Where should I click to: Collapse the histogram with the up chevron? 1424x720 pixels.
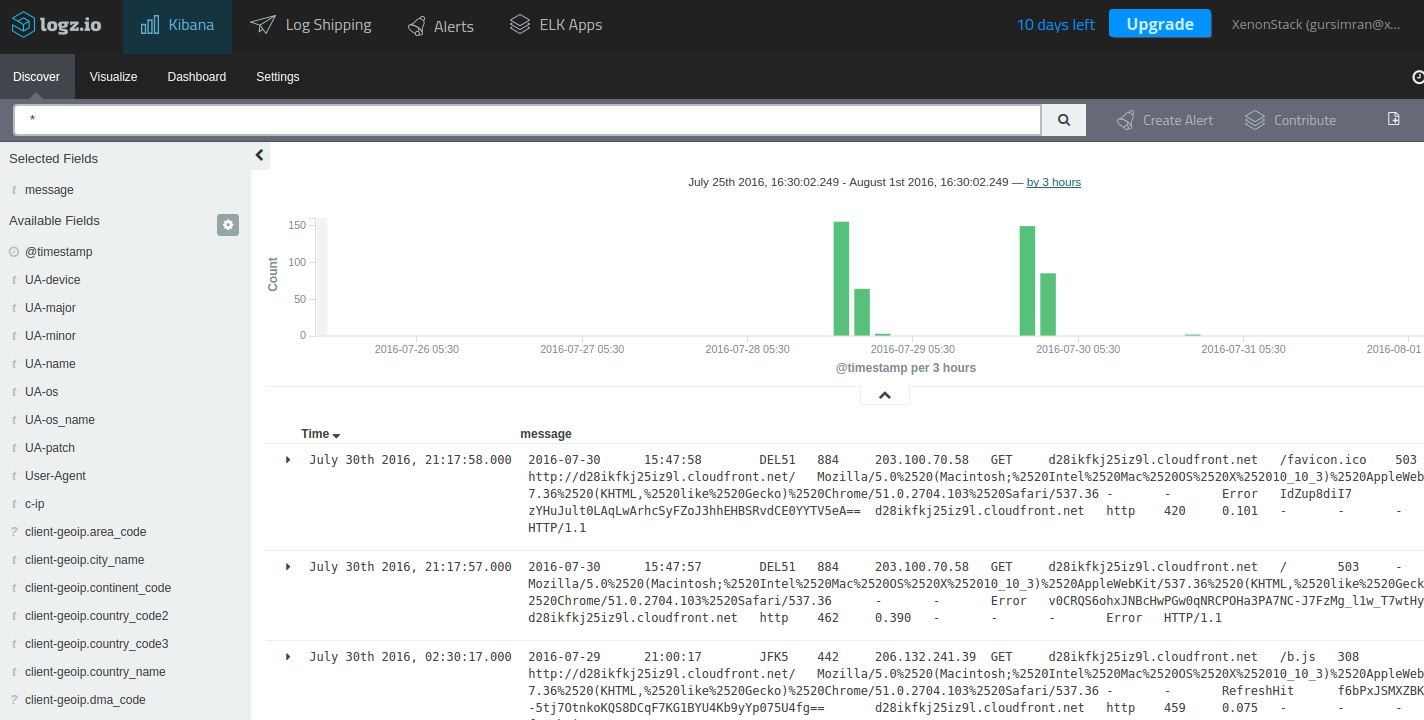(x=884, y=396)
